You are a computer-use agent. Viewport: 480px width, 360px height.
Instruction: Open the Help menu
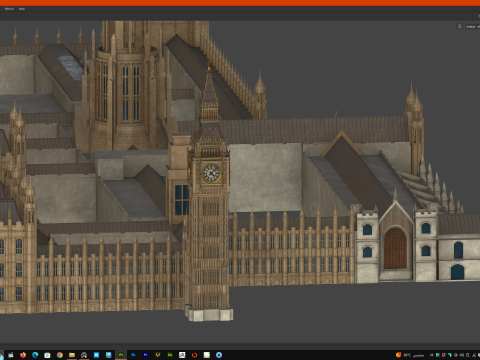22,9
